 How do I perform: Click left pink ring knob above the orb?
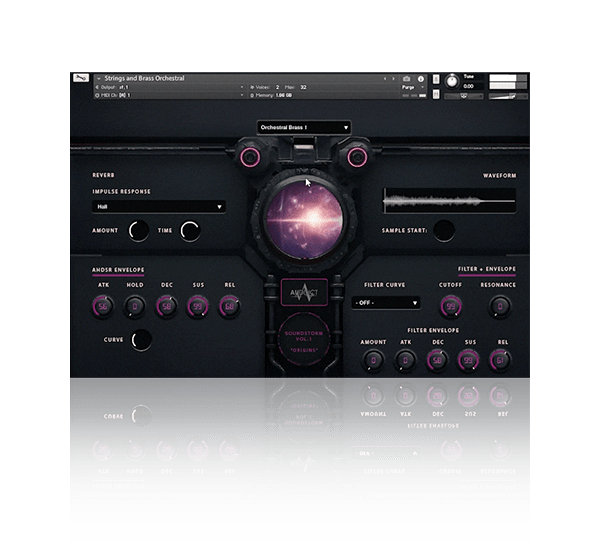[x=250, y=157]
